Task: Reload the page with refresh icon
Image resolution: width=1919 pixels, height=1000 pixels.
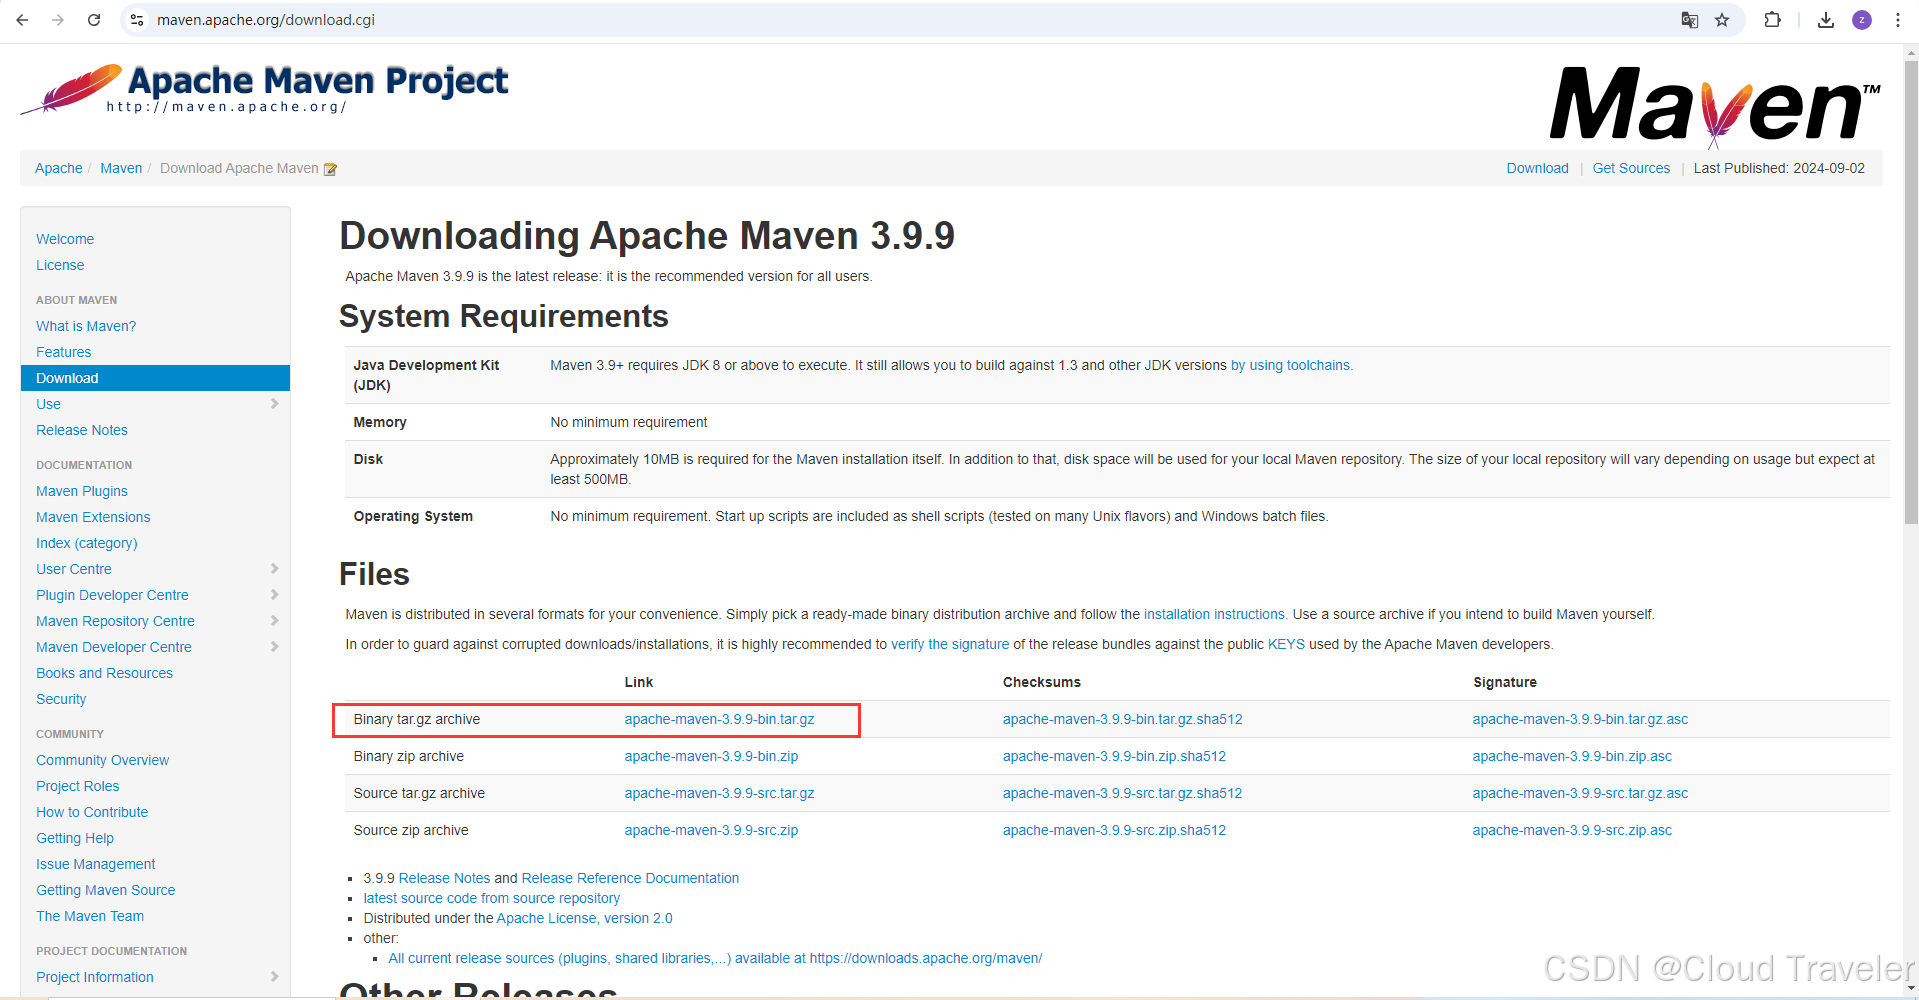Action: pos(94,20)
